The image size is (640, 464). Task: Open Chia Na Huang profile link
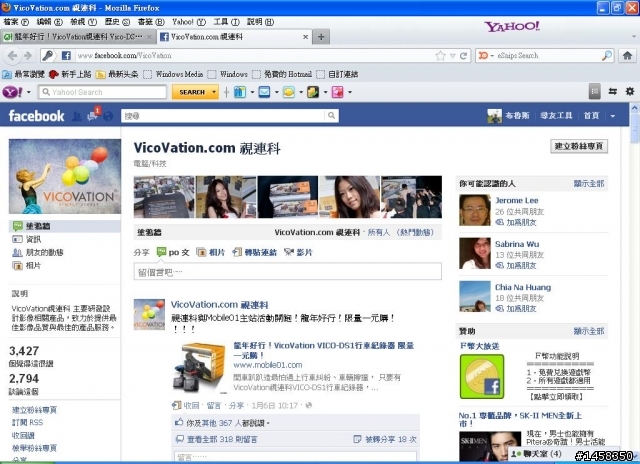pyautogui.click(x=523, y=287)
